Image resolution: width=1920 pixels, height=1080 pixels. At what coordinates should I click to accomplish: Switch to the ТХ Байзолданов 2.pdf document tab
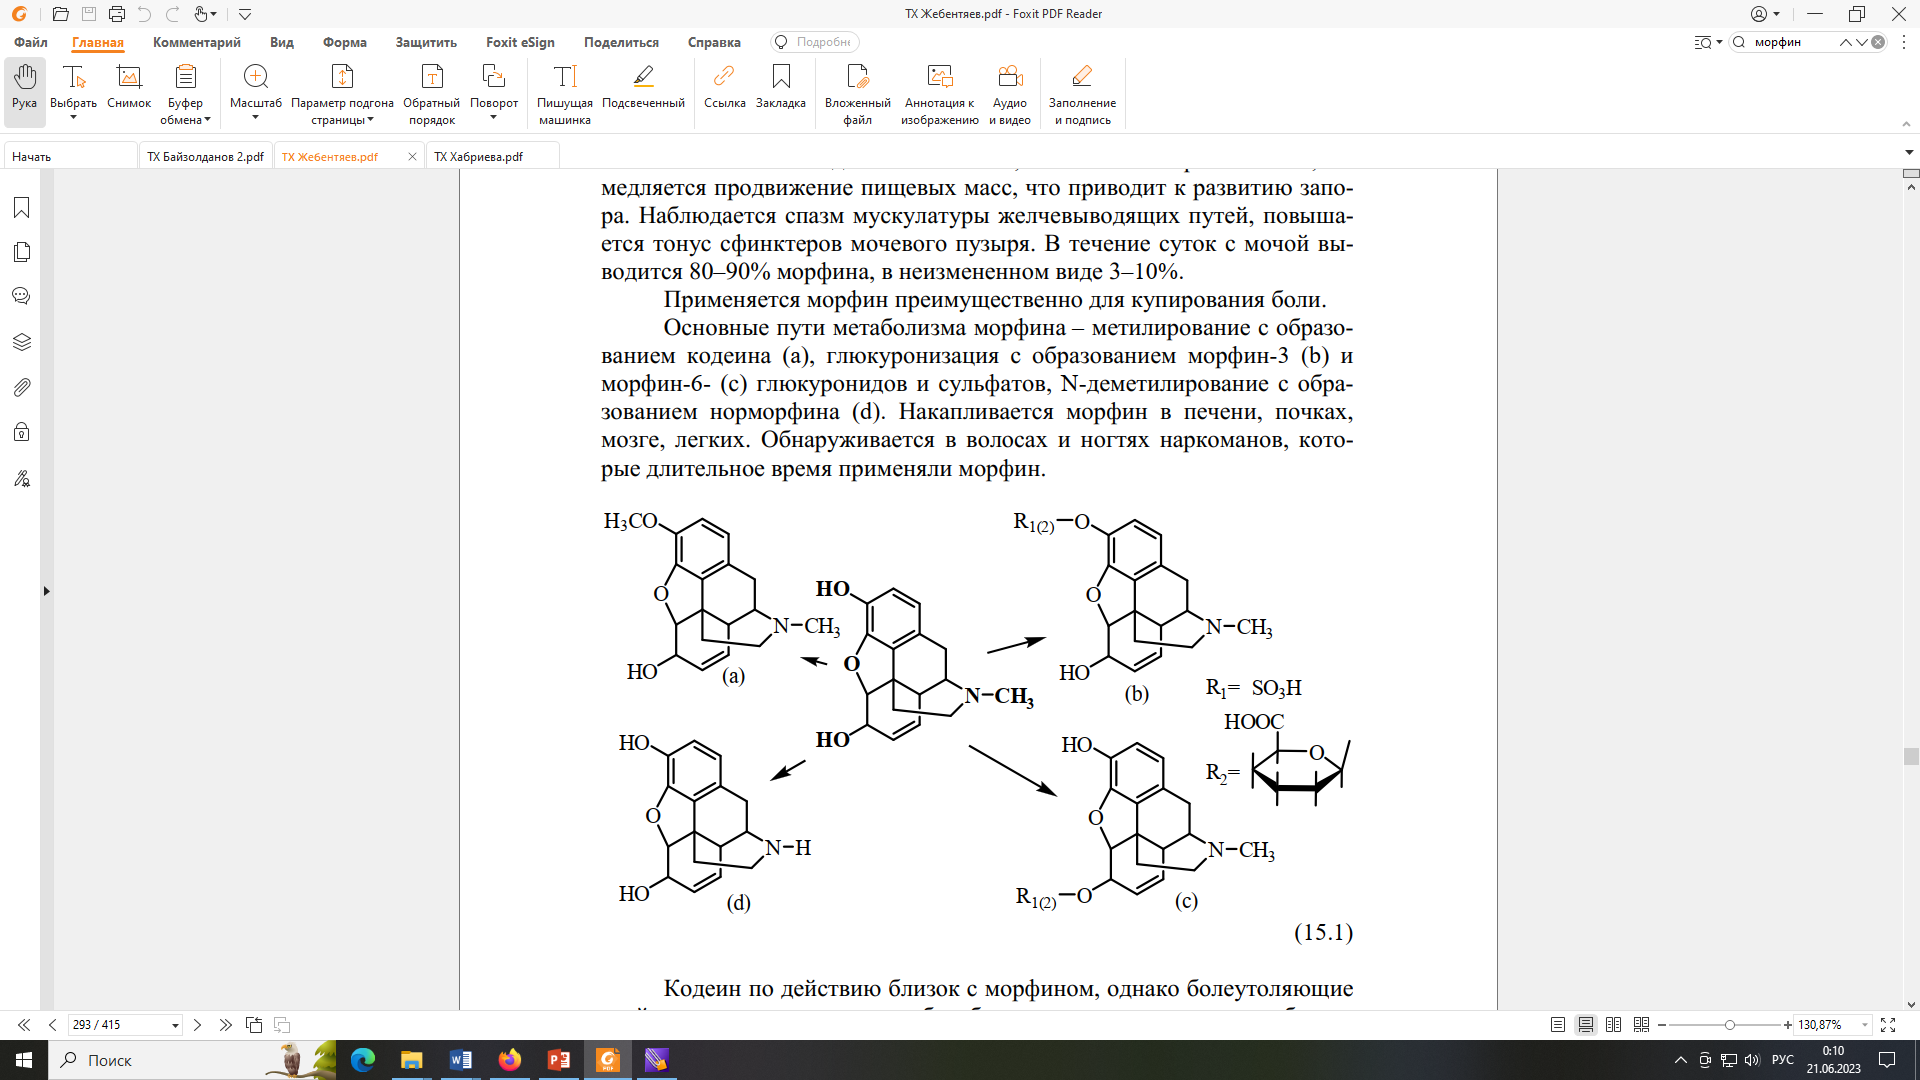[206, 156]
